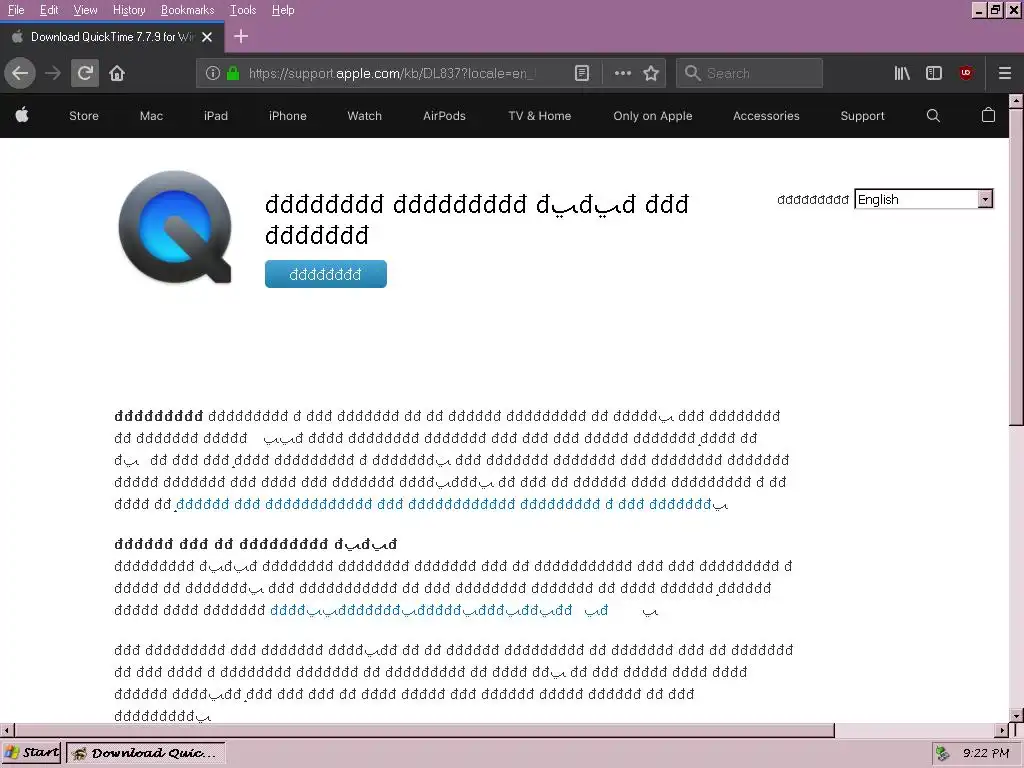Reload the page with the refresh icon
This screenshot has width=1024, height=768.
point(85,73)
